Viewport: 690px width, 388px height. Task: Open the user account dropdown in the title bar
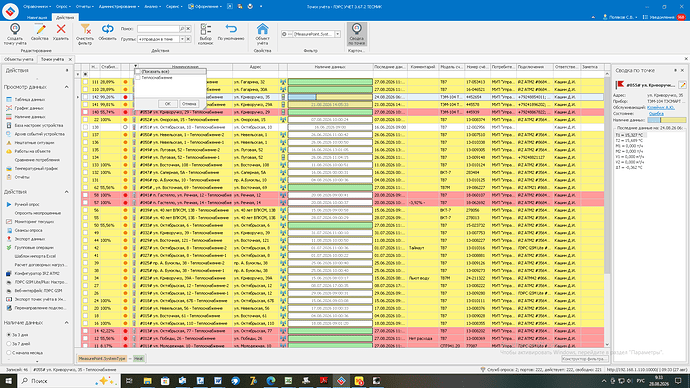click(x=620, y=17)
